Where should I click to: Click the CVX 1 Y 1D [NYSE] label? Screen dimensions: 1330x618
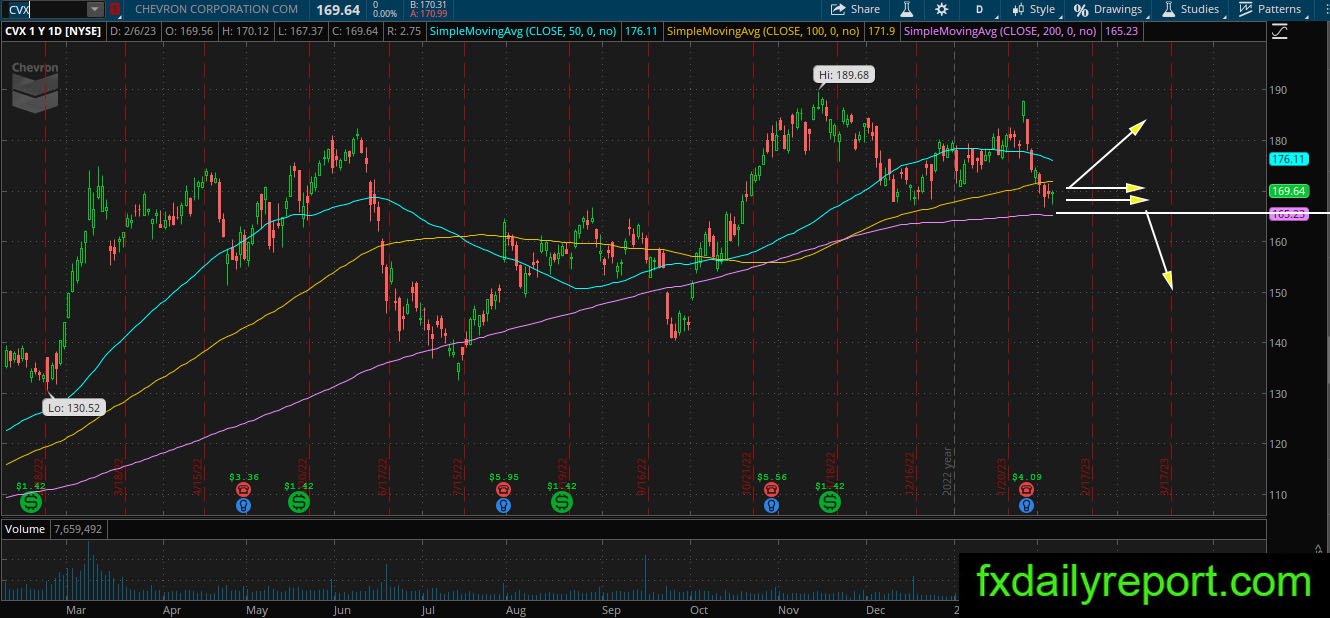[54, 32]
